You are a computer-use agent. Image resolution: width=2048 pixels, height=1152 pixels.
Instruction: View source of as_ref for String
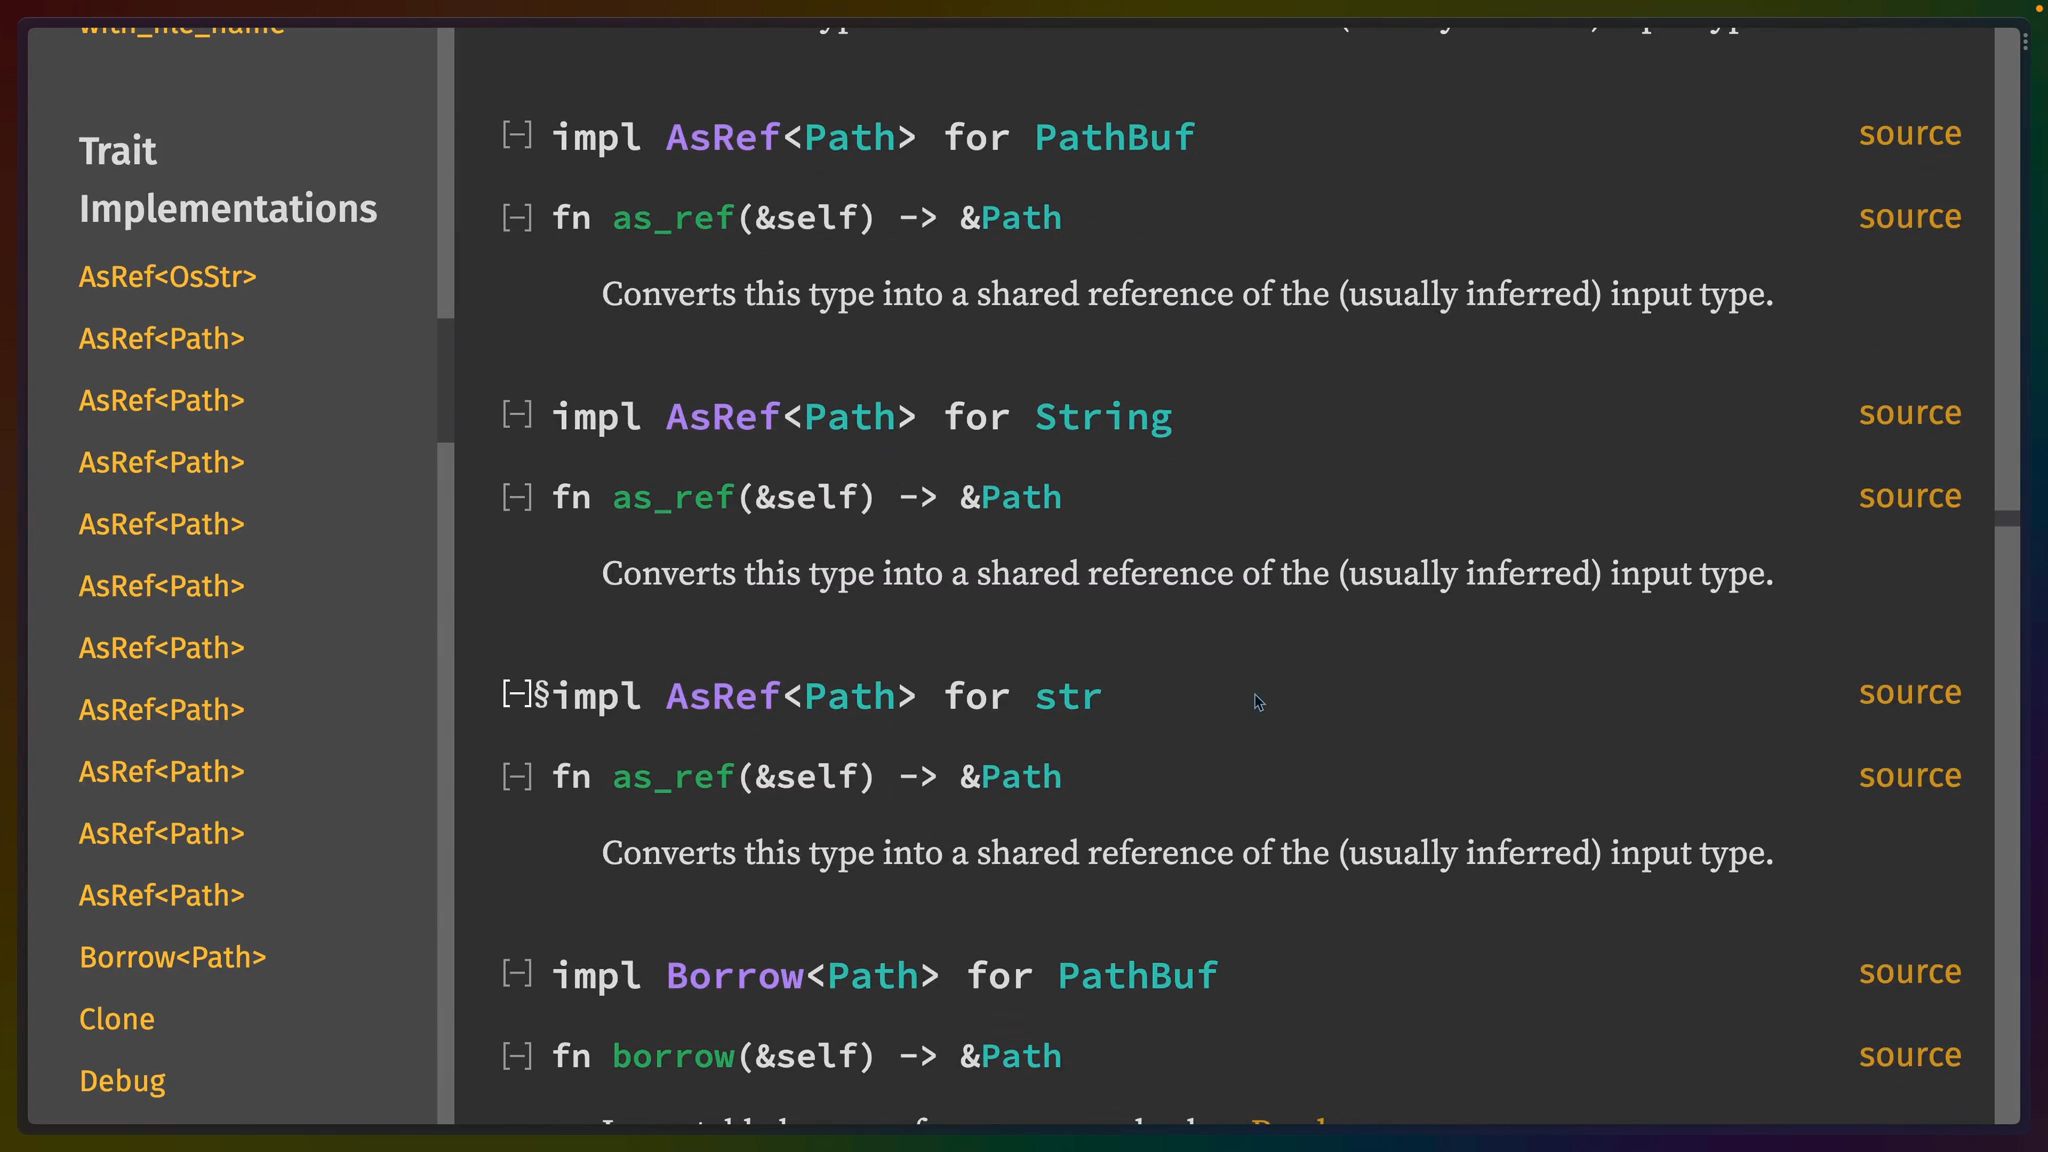click(1908, 495)
